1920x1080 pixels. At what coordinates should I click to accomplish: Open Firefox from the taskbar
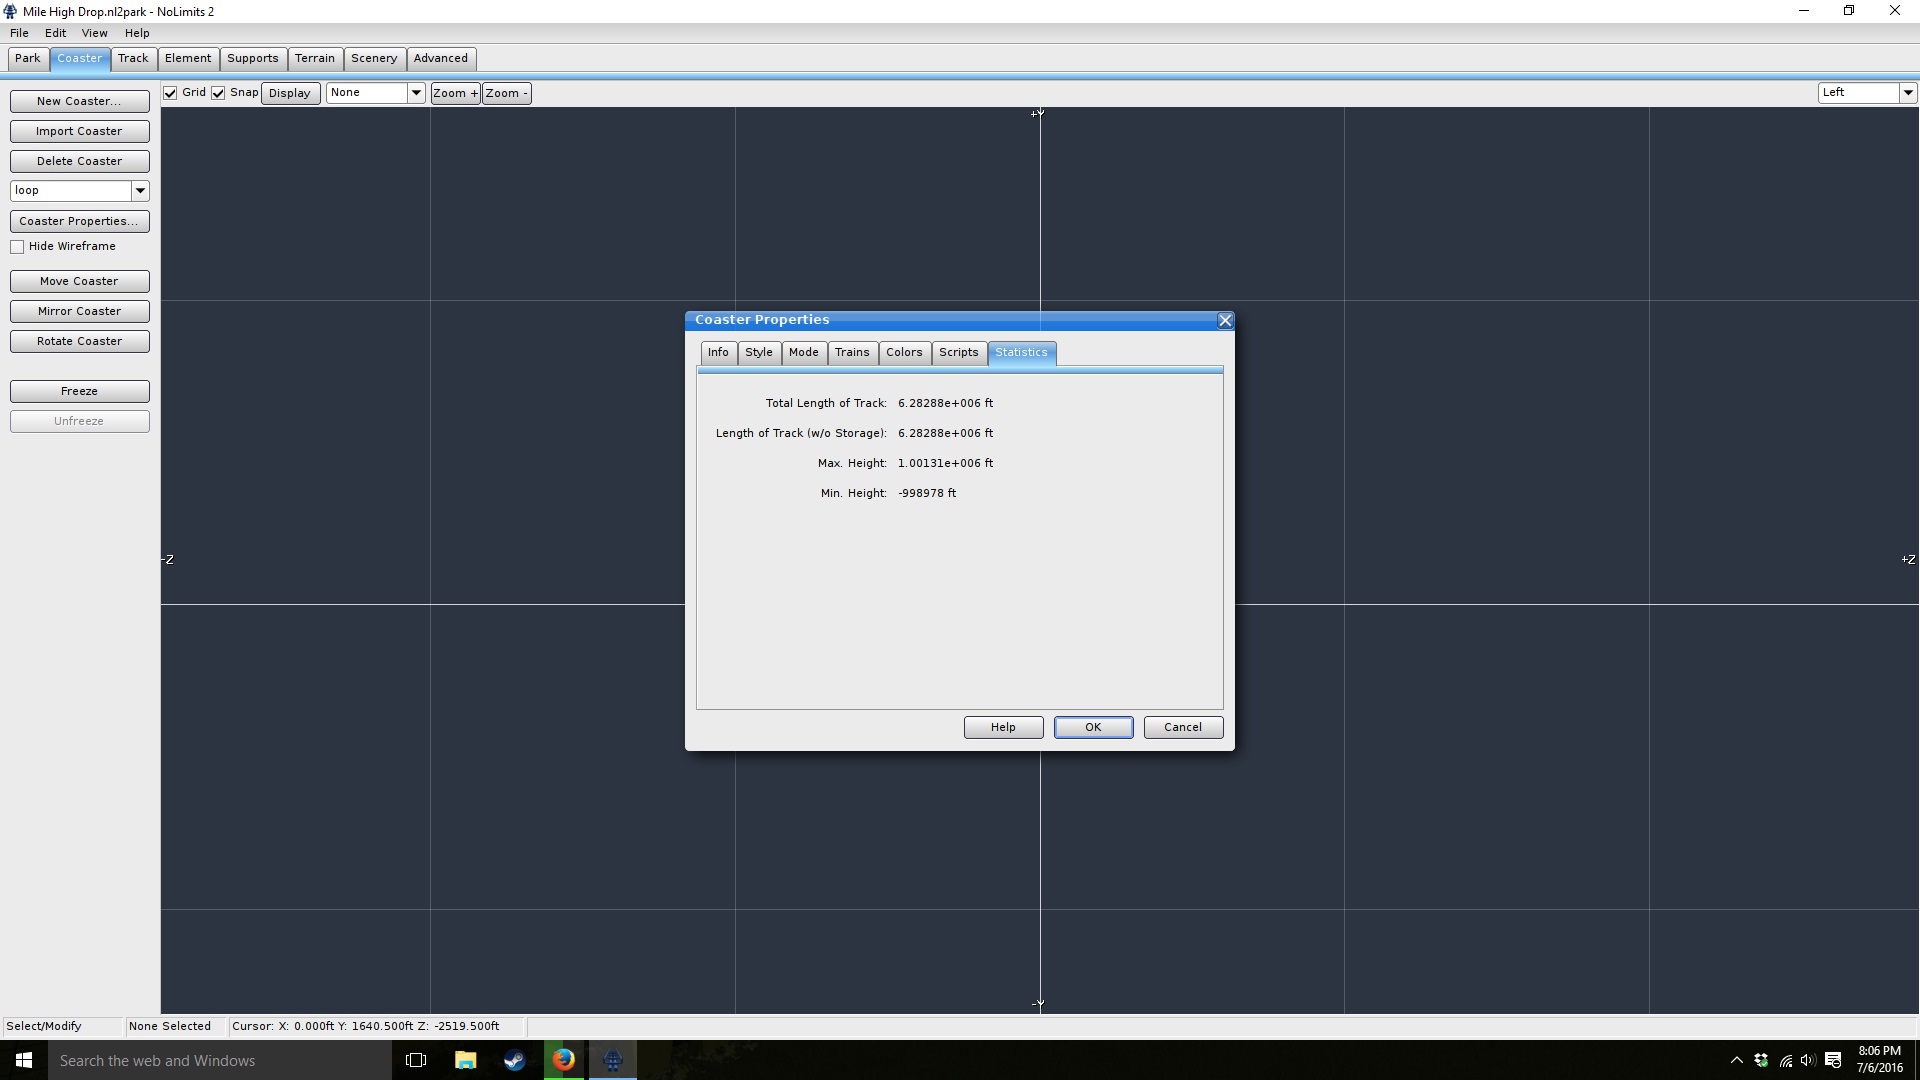tap(564, 1060)
